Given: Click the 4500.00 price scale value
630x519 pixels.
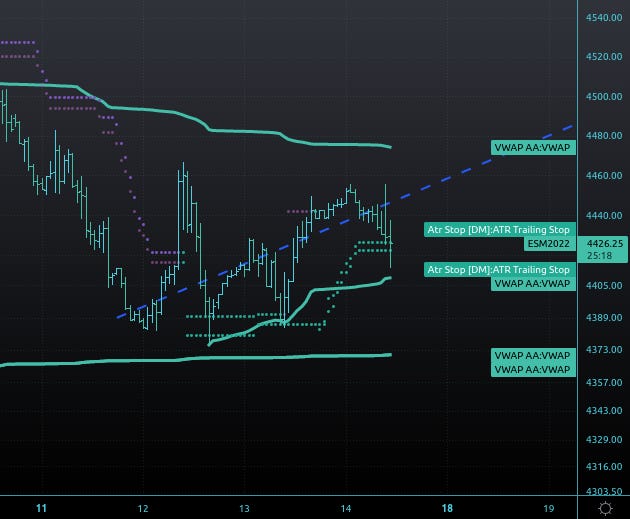Looking at the screenshot, I should point(604,96).
